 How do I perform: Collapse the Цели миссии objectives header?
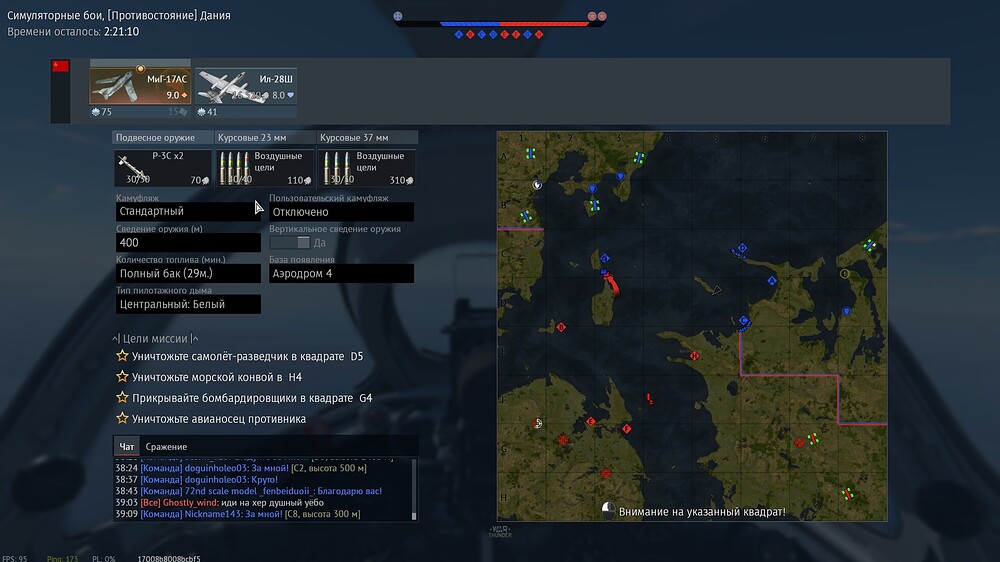coord(155,339)
